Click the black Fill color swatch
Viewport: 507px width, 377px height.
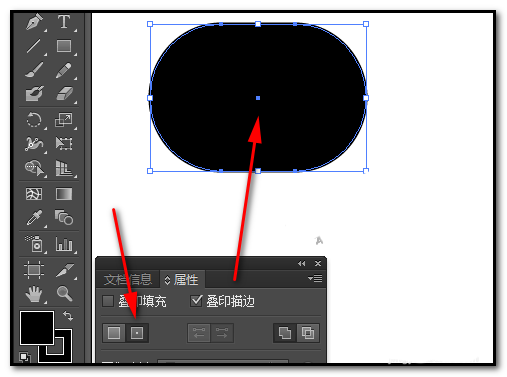[x=37, y=328]
